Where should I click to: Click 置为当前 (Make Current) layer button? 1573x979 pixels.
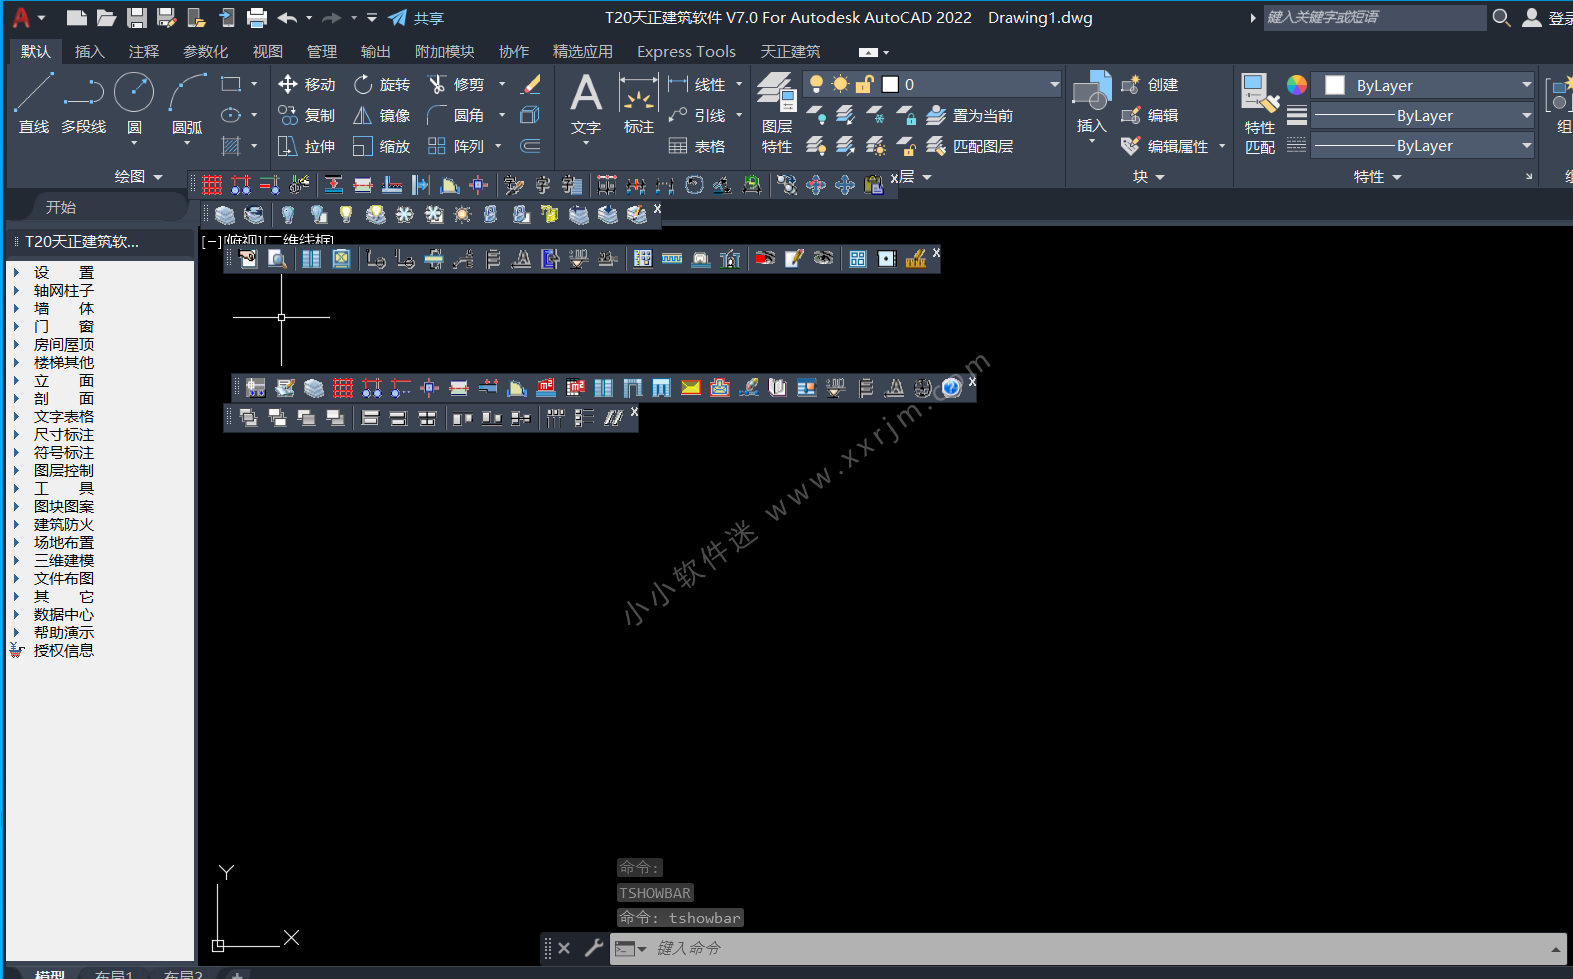[x=970, y=115]
